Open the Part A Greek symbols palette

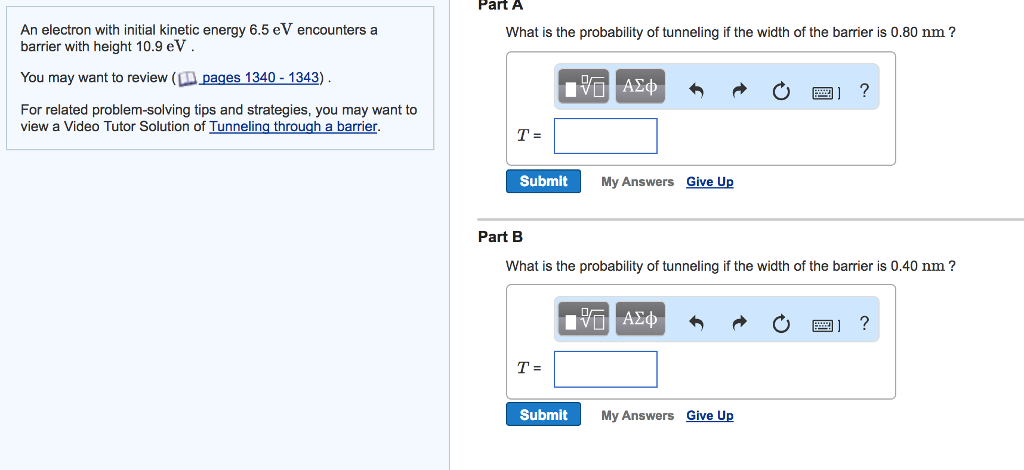(x=639, y=88)
